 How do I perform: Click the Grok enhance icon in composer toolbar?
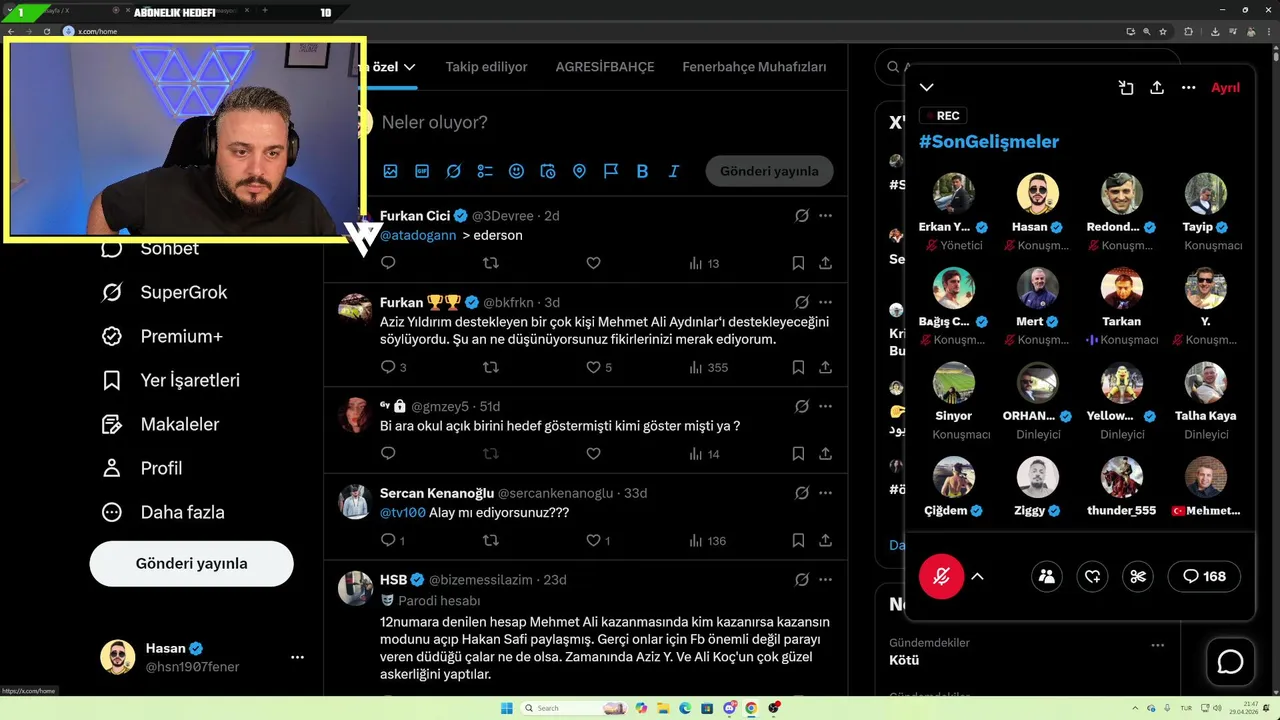point(453,171)
